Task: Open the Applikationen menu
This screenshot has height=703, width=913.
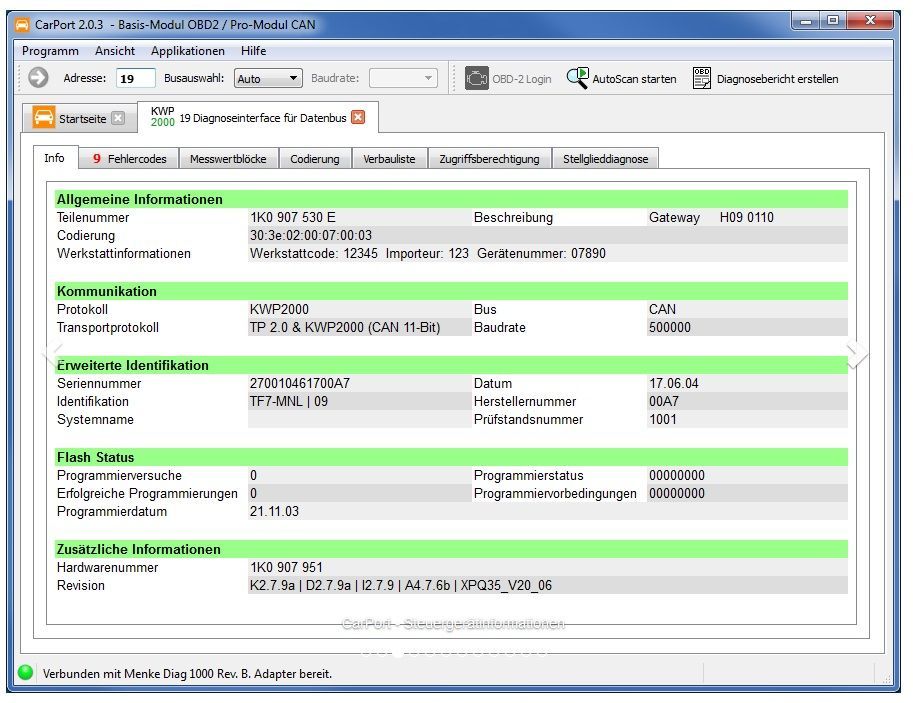Action: 188,51
